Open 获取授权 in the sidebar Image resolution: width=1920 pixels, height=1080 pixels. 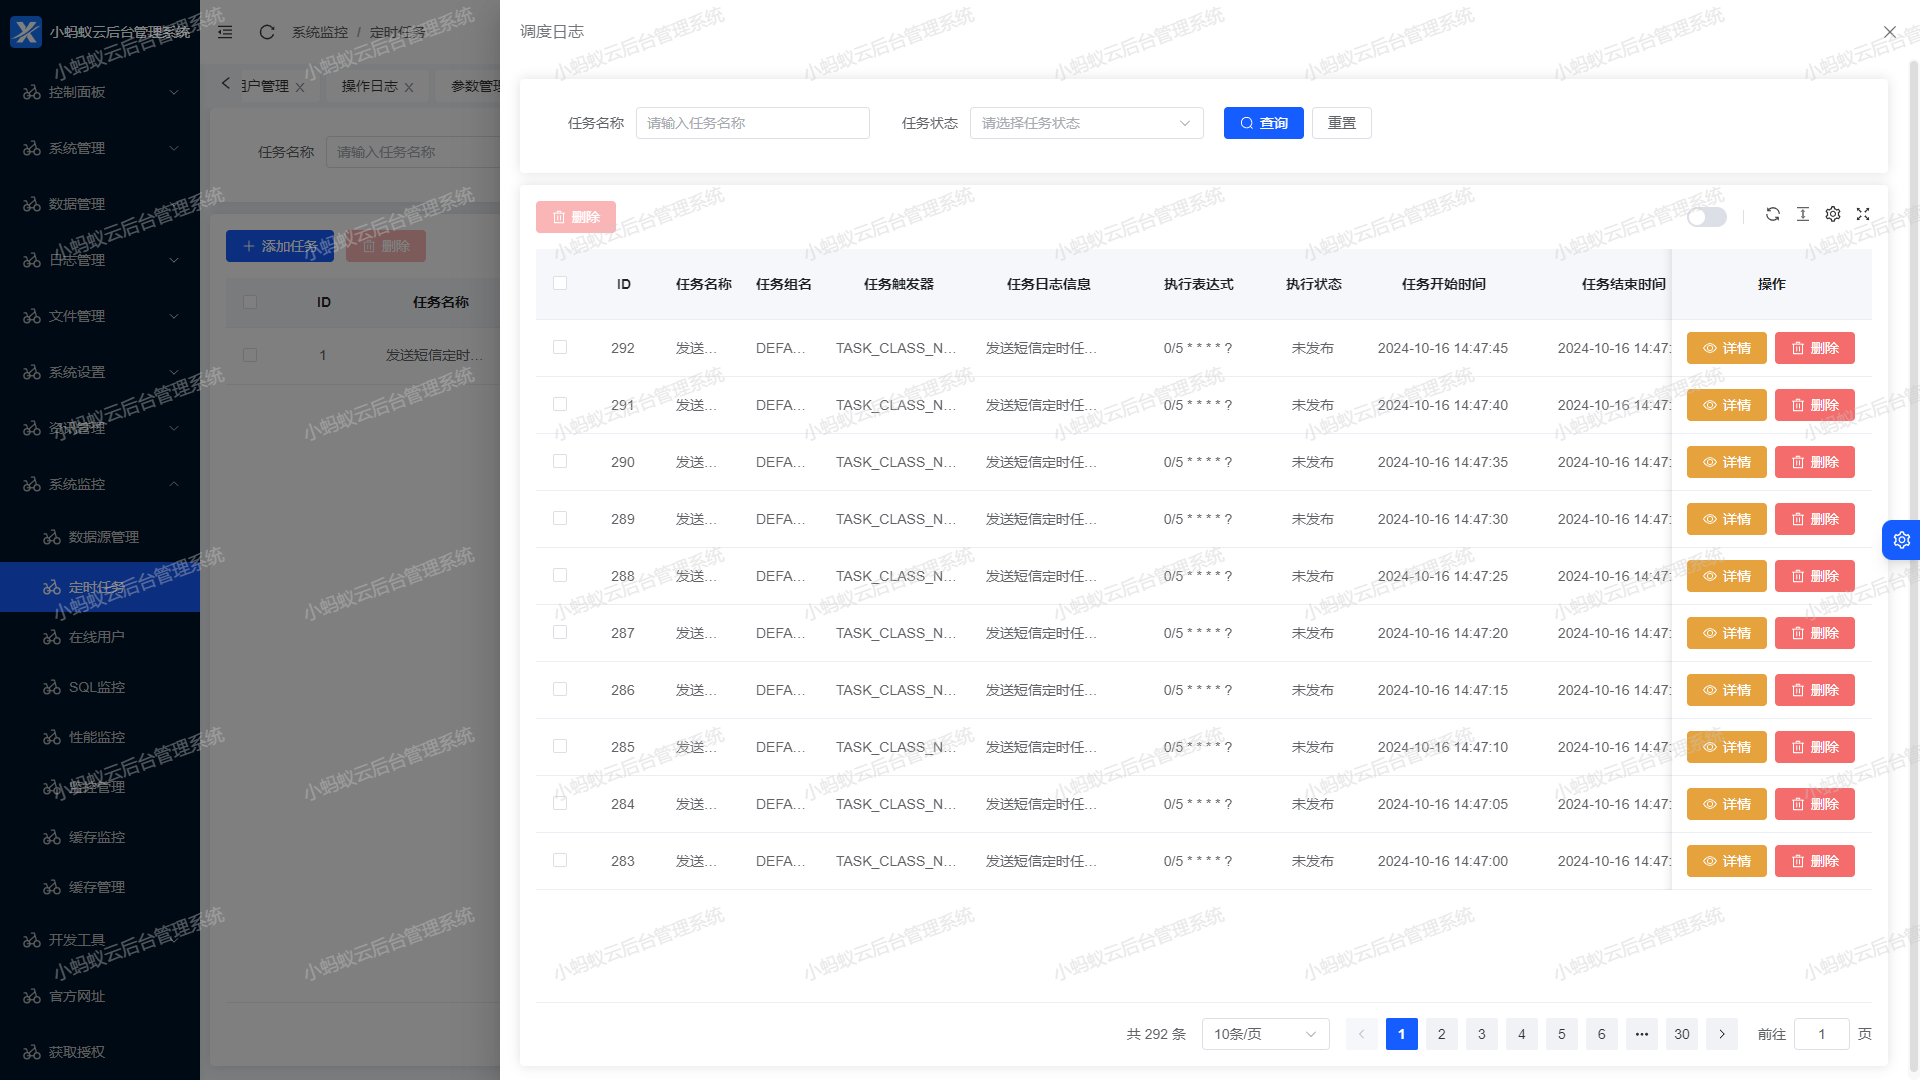coord(100,1052)
